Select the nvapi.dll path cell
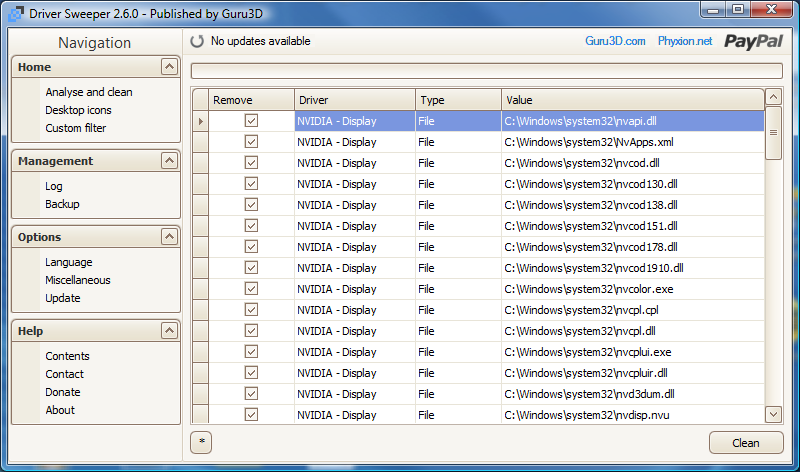 click(x=633, y=121)
